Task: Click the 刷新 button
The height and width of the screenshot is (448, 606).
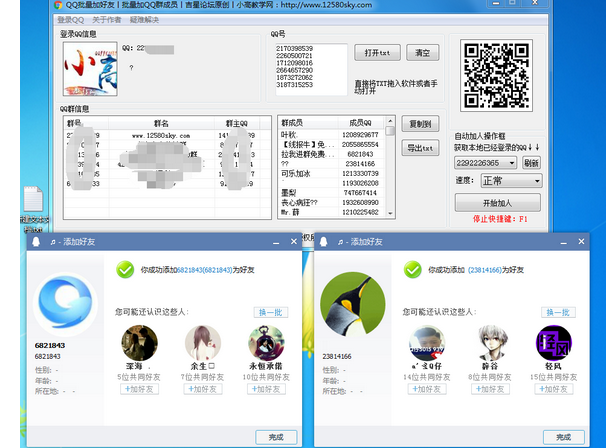Action: pyautogui.click(x=531, y=163)
